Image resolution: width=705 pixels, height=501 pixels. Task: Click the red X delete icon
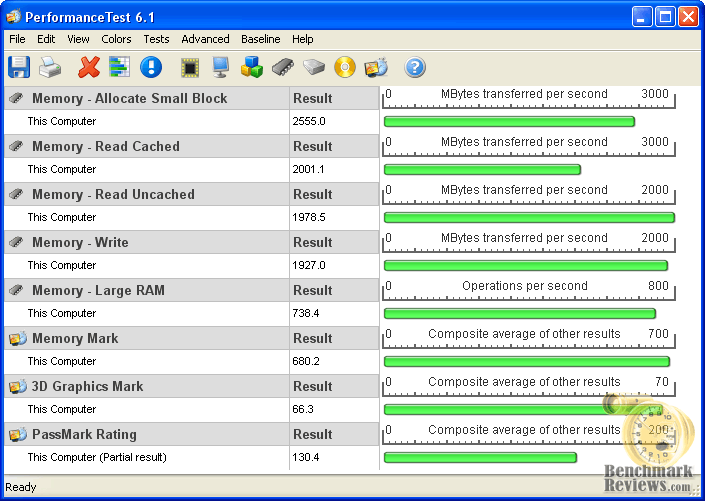tap(89, 67)
